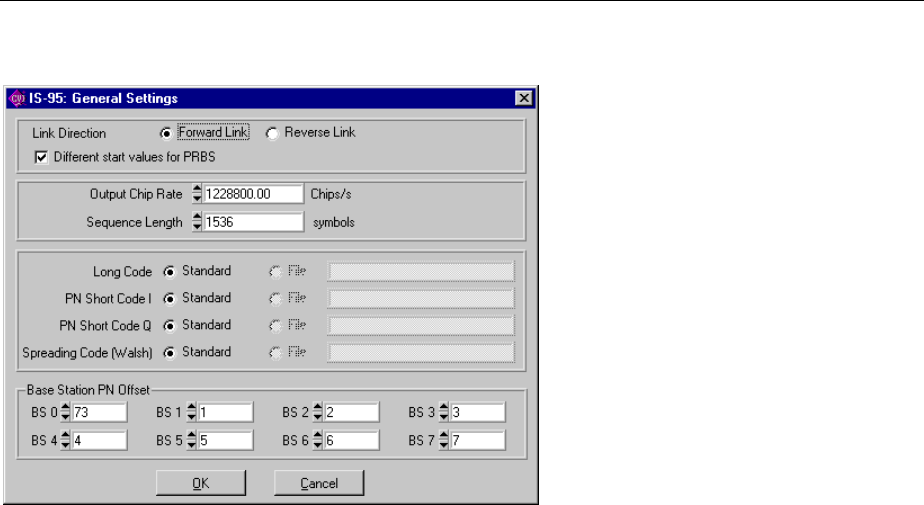This screenshot has width=924, height=505.
Task: Click the BS 3 PN offset field
Action: click(477, 412)
